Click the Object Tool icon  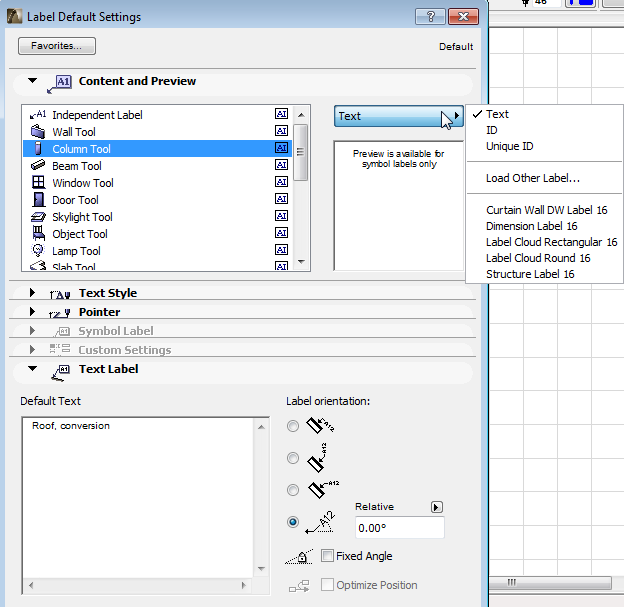tap(38, 233)
